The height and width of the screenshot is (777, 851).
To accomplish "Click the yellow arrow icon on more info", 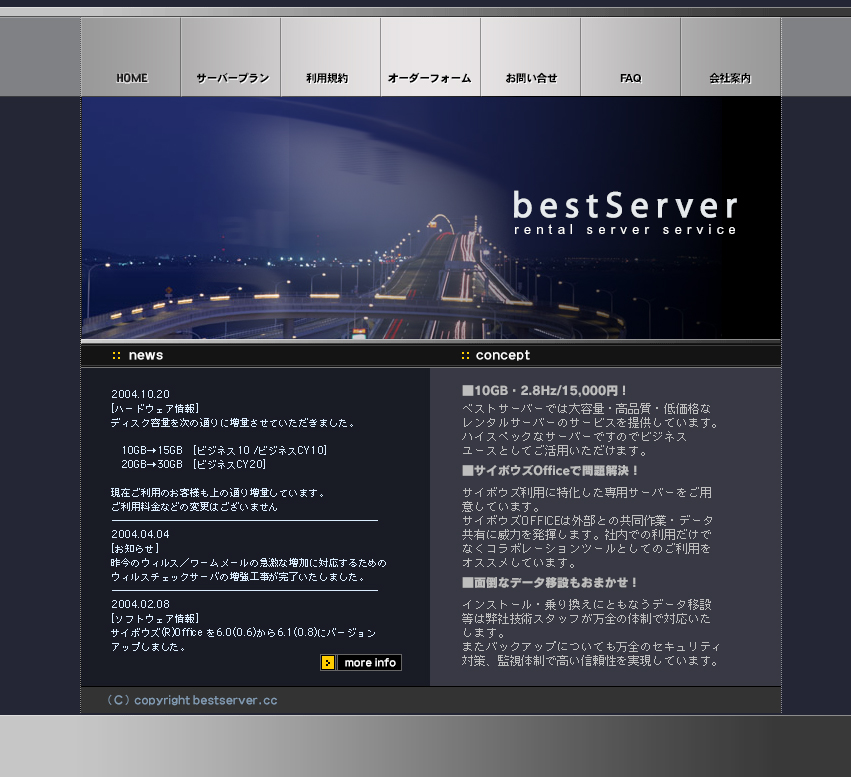I will point(328,663).
